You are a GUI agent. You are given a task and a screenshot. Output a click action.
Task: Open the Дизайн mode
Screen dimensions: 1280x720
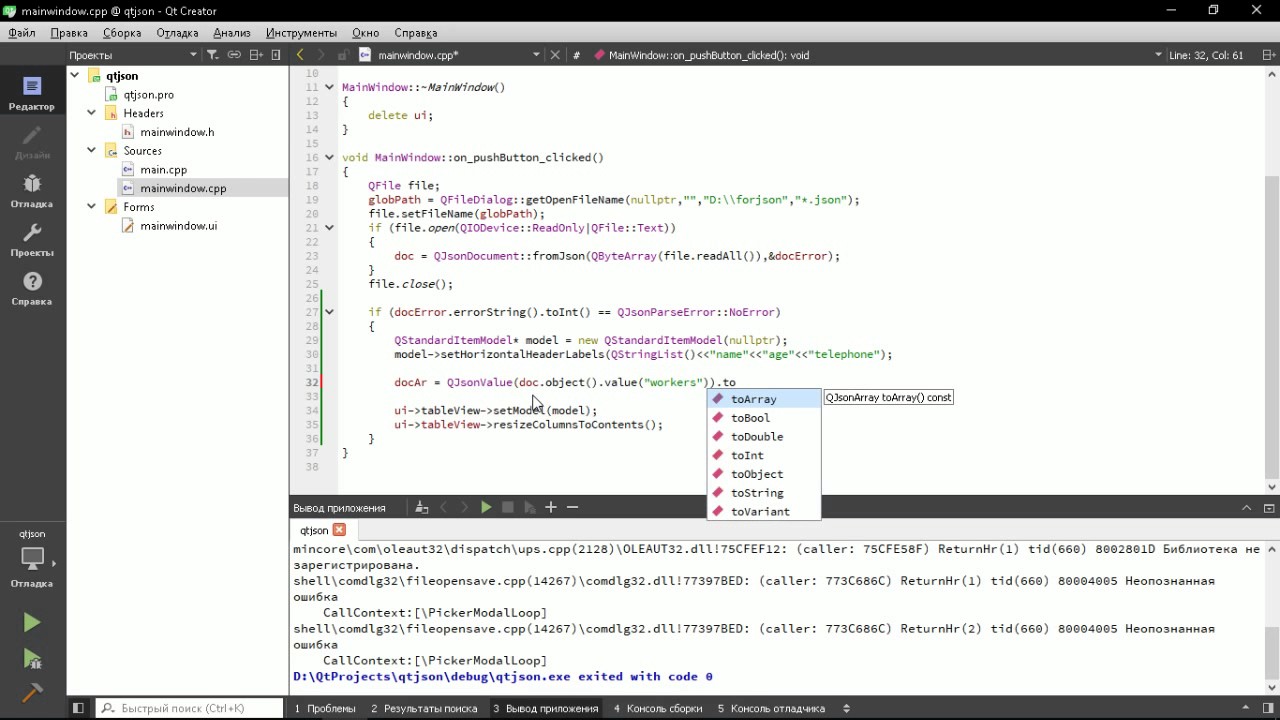(32, 142)
